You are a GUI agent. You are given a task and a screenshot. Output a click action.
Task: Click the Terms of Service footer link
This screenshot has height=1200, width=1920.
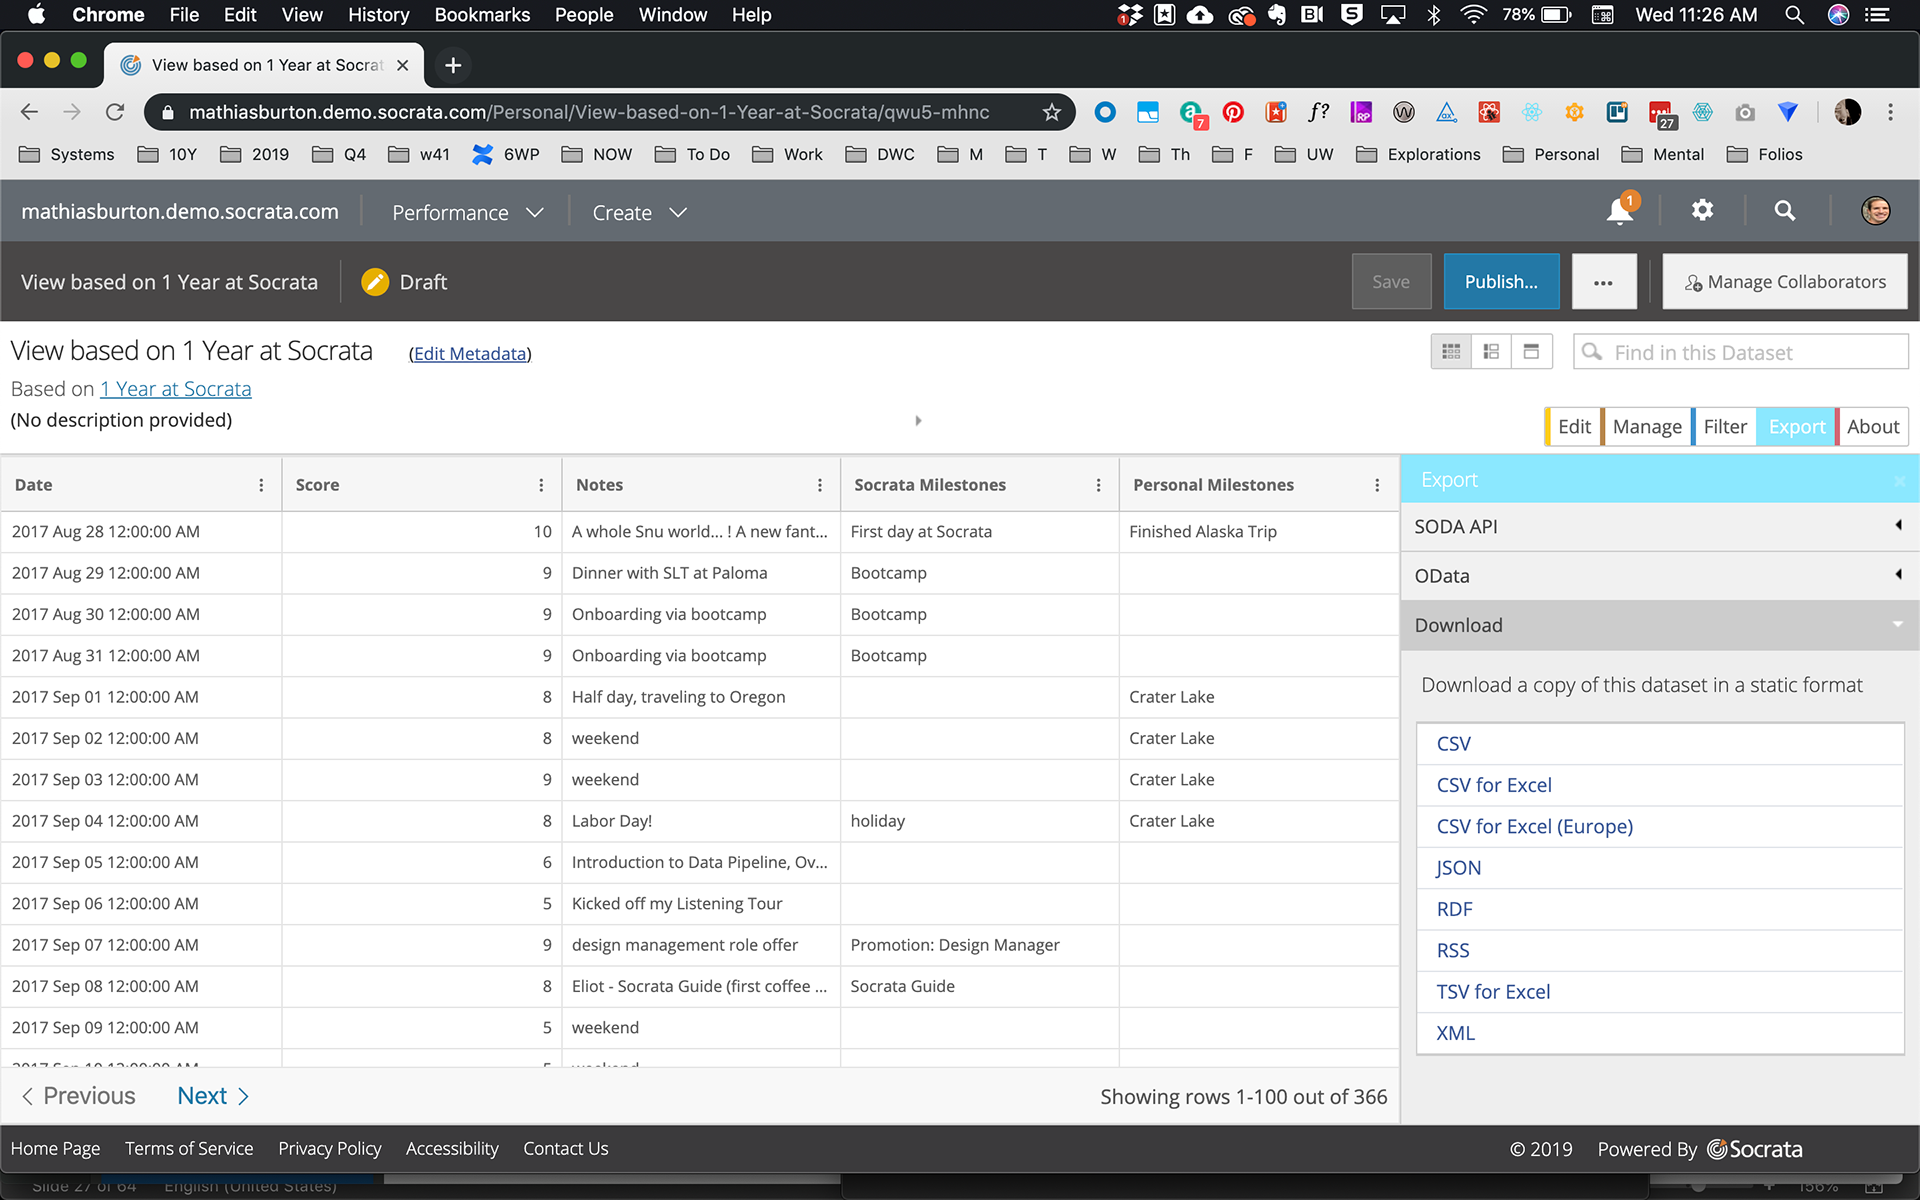point(189,1148)
